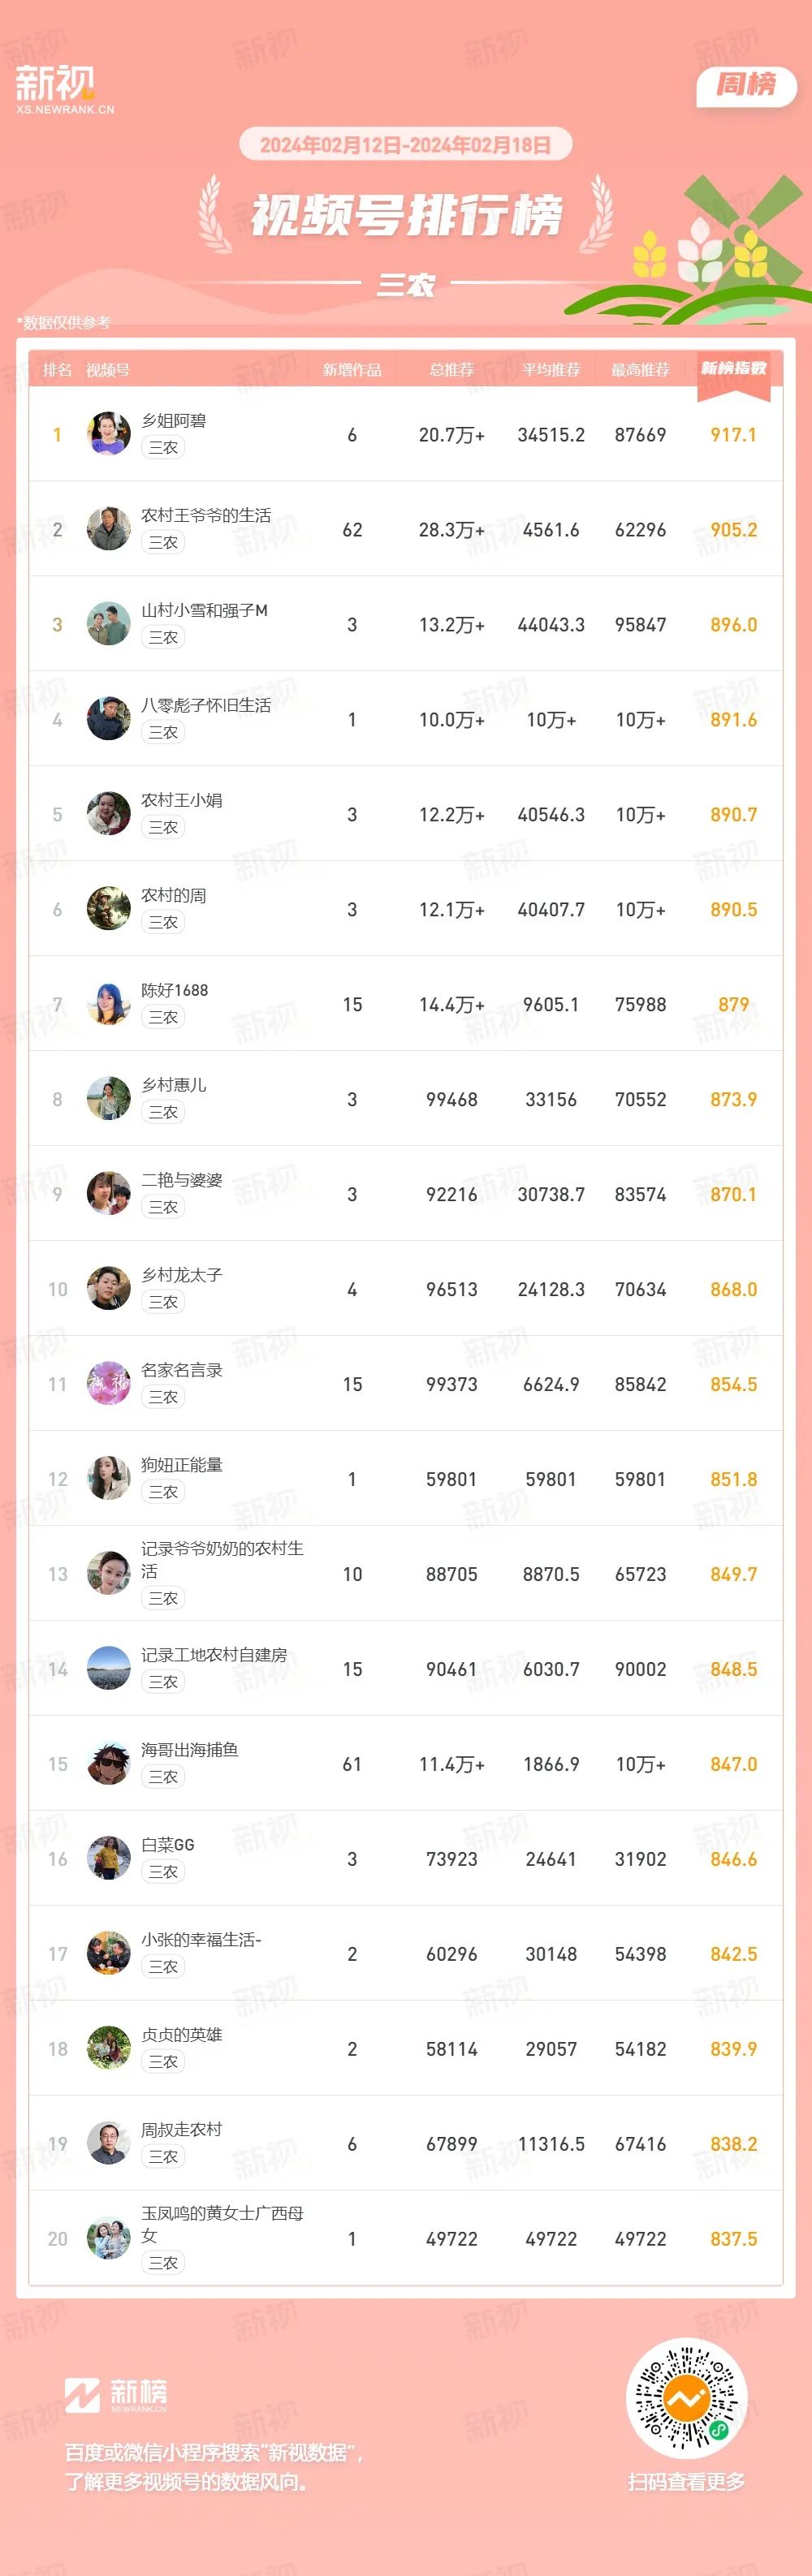Select the 新榜指数 column header tab
The width and height of the screenshot is (812, 2576).
(733, 370)
